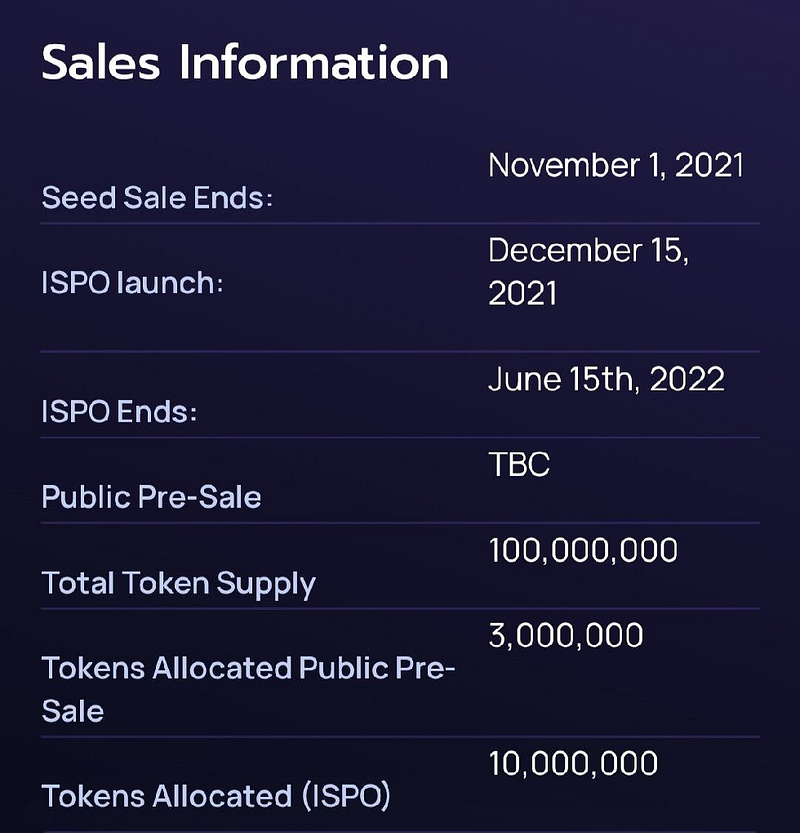Click the 10,000,000 ISPO allocation value

(573, 764)
